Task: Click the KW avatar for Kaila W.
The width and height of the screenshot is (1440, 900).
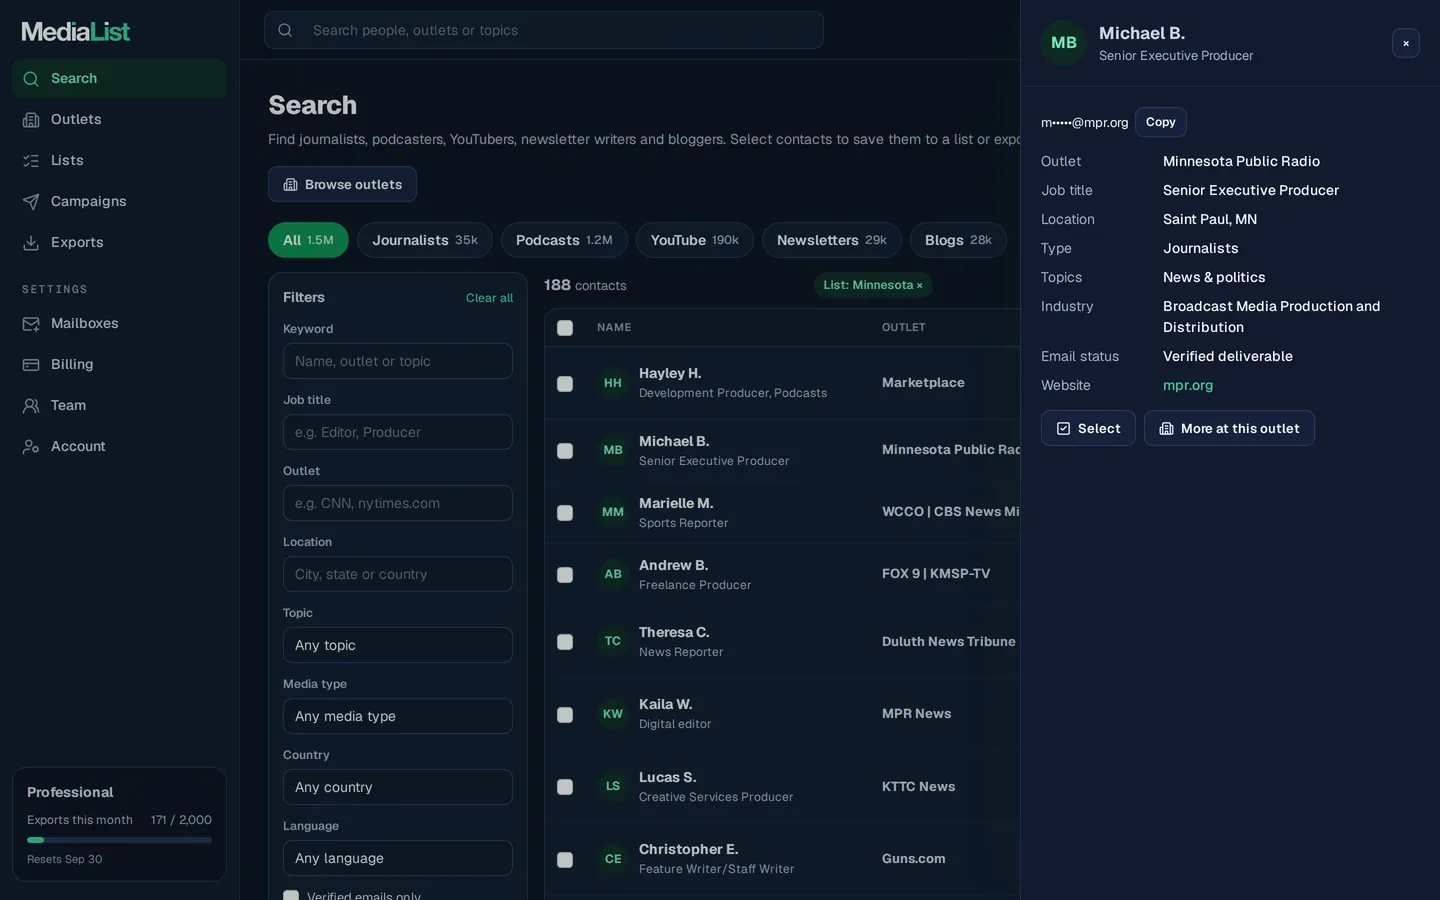Action: [x=613, y=714]
